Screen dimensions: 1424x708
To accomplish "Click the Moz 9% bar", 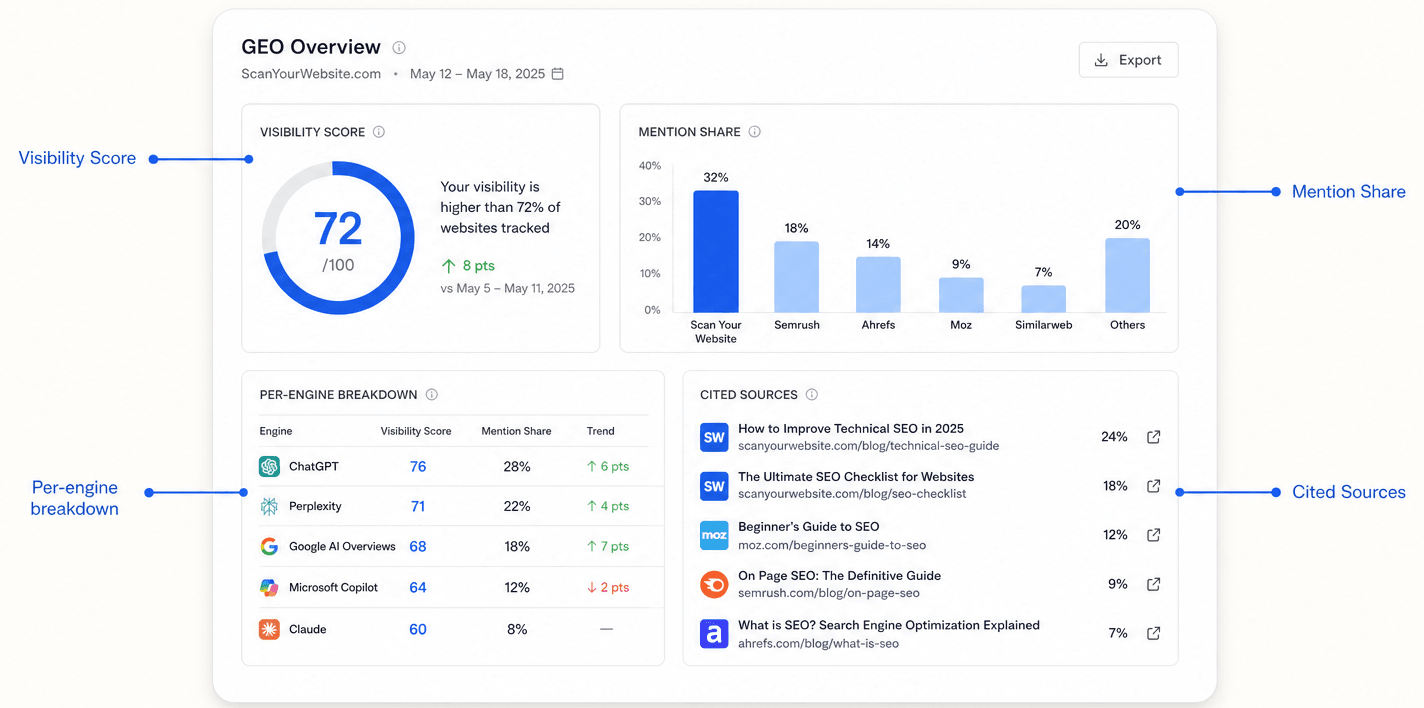I will pyautogui.click(x=961, y=295).
